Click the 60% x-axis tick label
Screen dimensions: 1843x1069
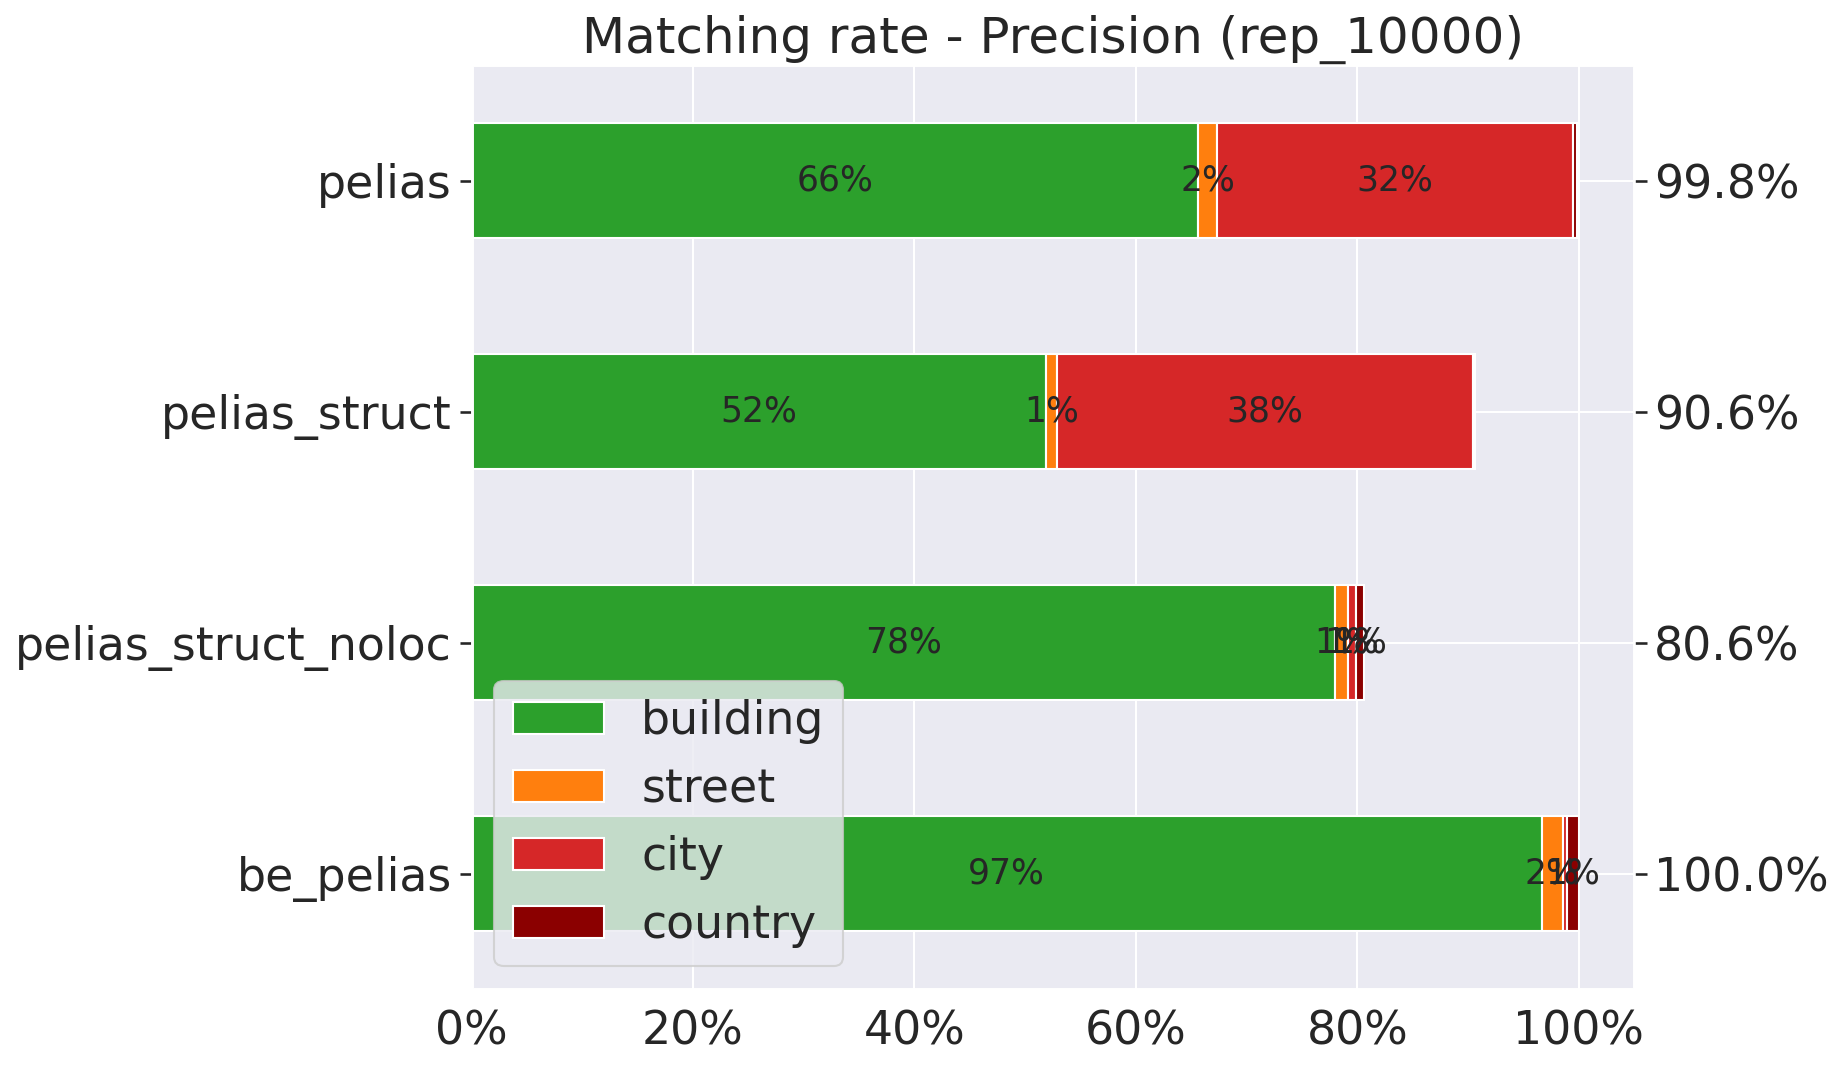point(1136,1030)
